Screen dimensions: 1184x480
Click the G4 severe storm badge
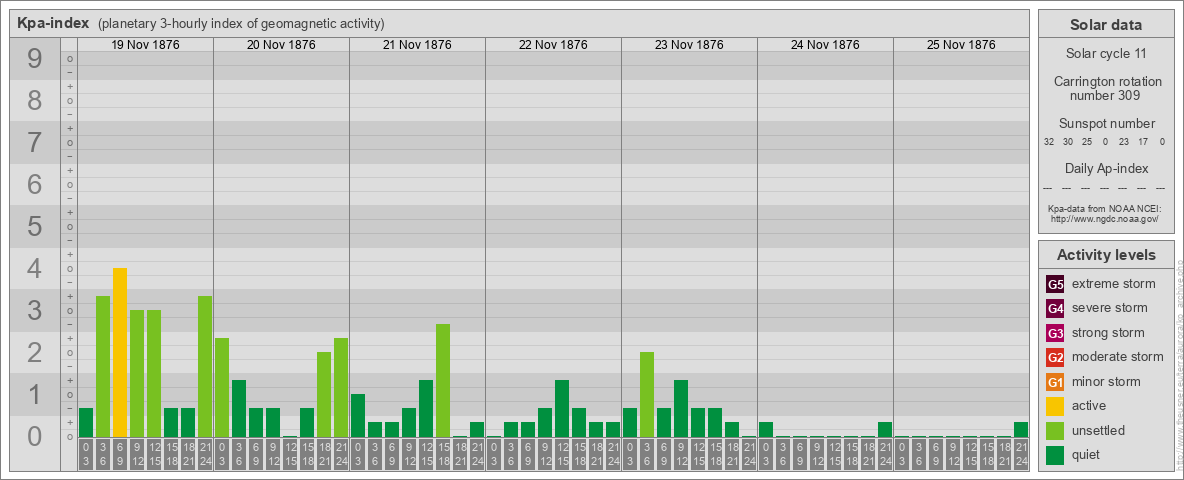1055,309
